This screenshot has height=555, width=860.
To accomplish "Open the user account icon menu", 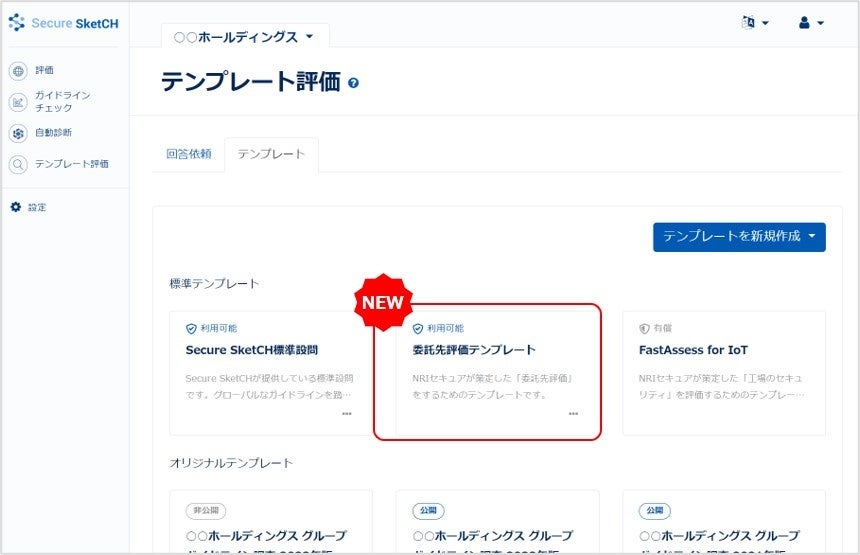I will point(804,22).
